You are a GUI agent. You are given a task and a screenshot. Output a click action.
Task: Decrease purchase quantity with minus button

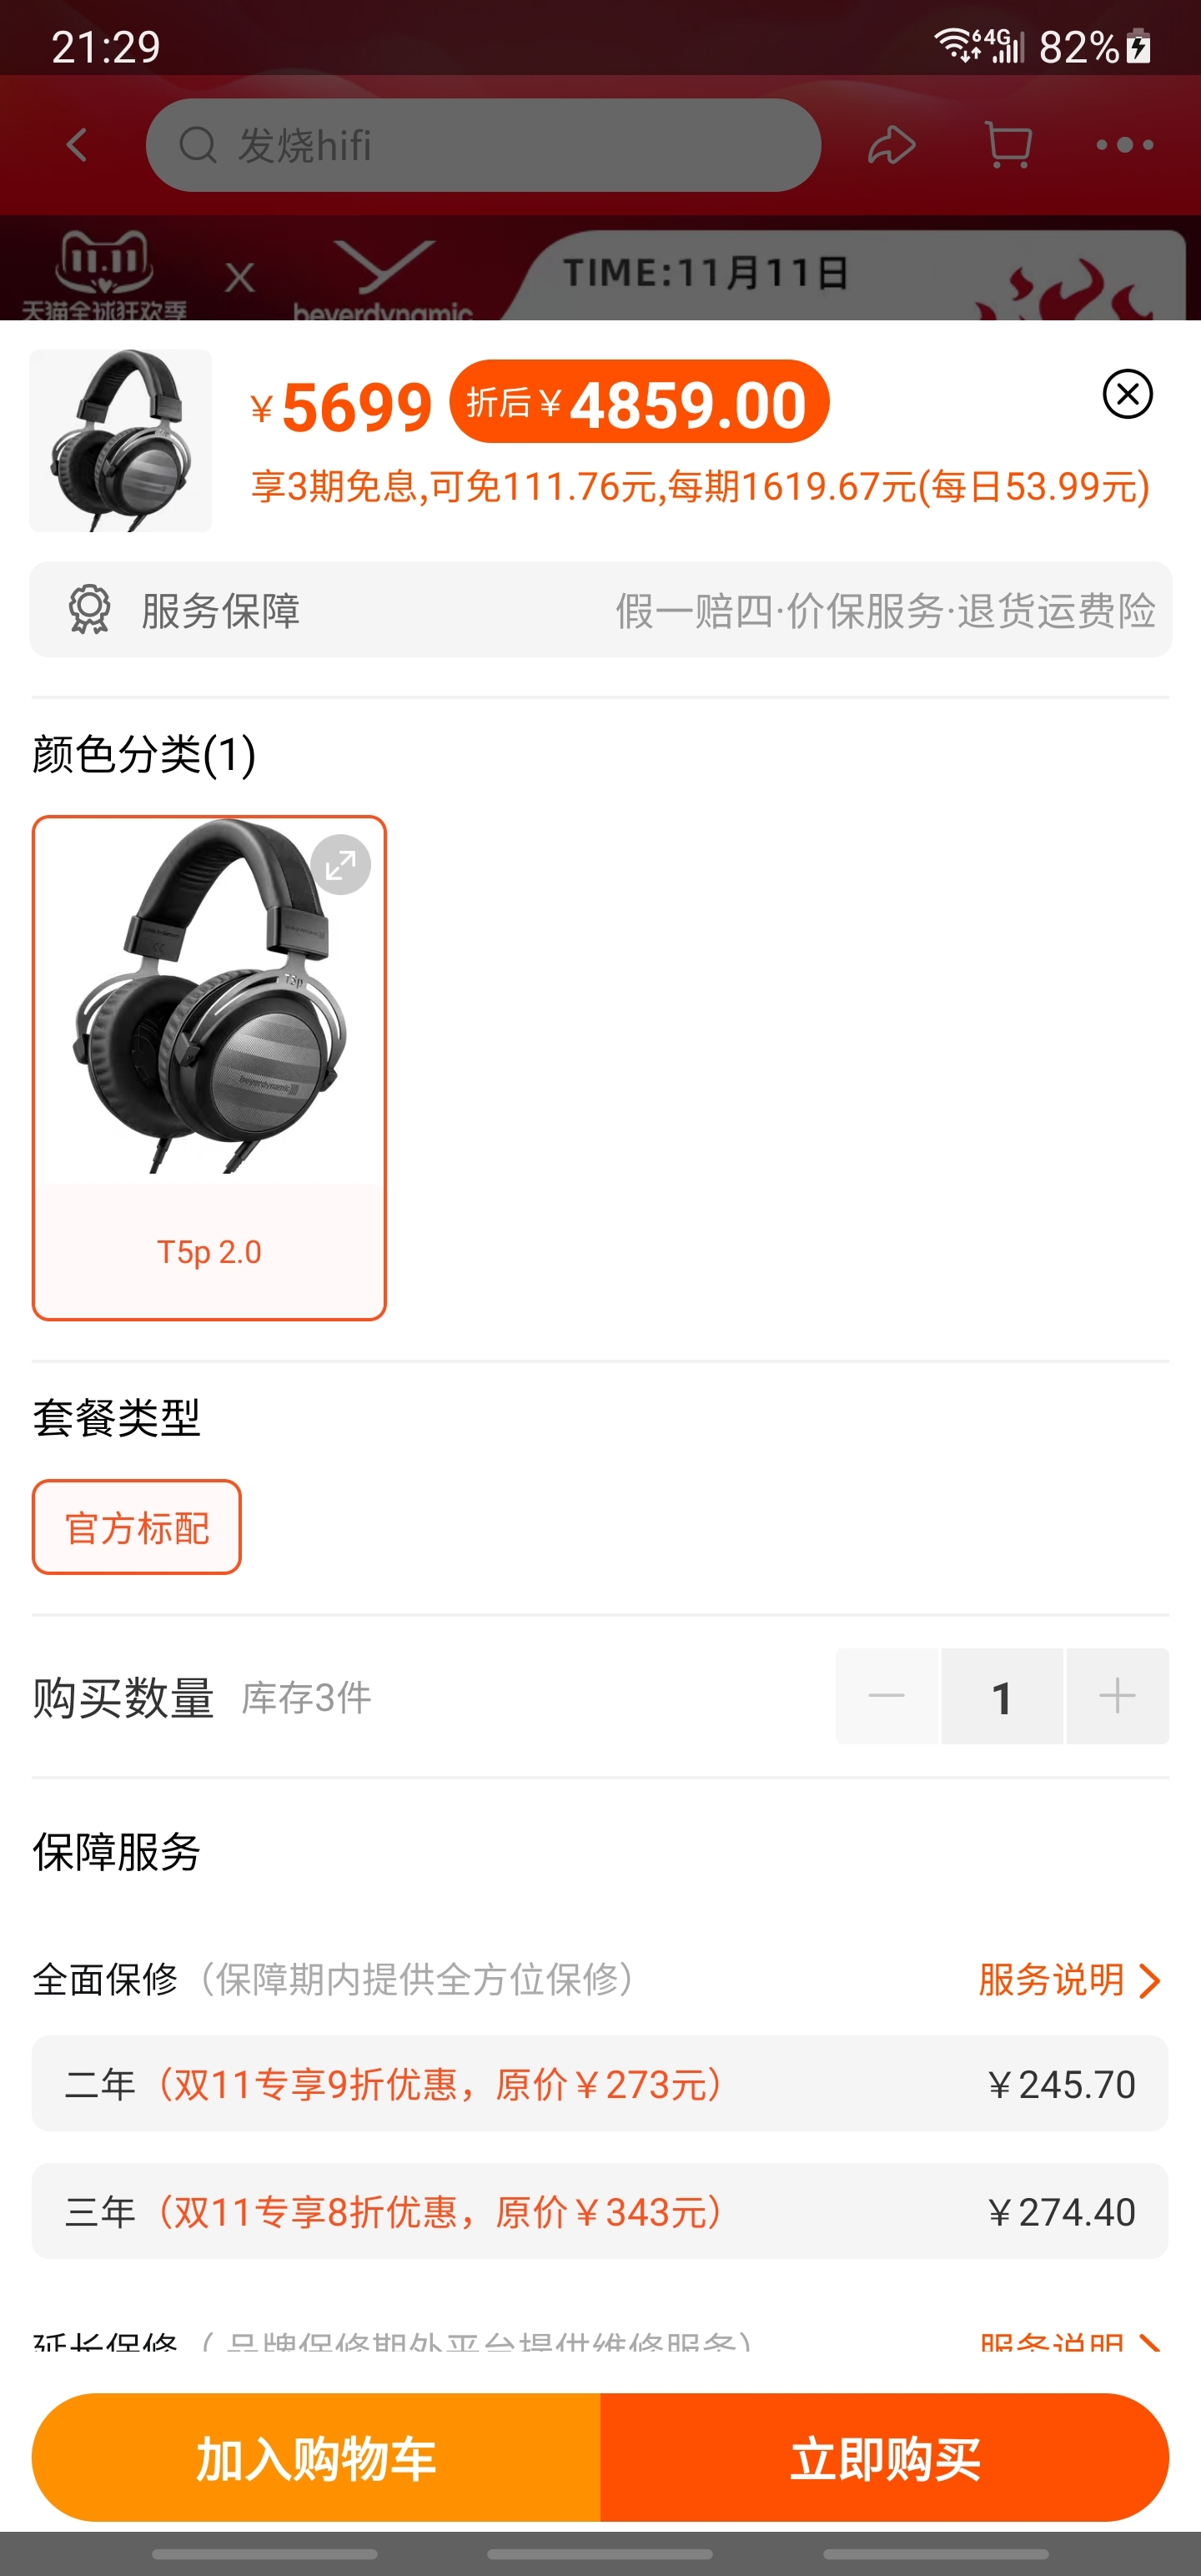click(x=887, y=1696)
